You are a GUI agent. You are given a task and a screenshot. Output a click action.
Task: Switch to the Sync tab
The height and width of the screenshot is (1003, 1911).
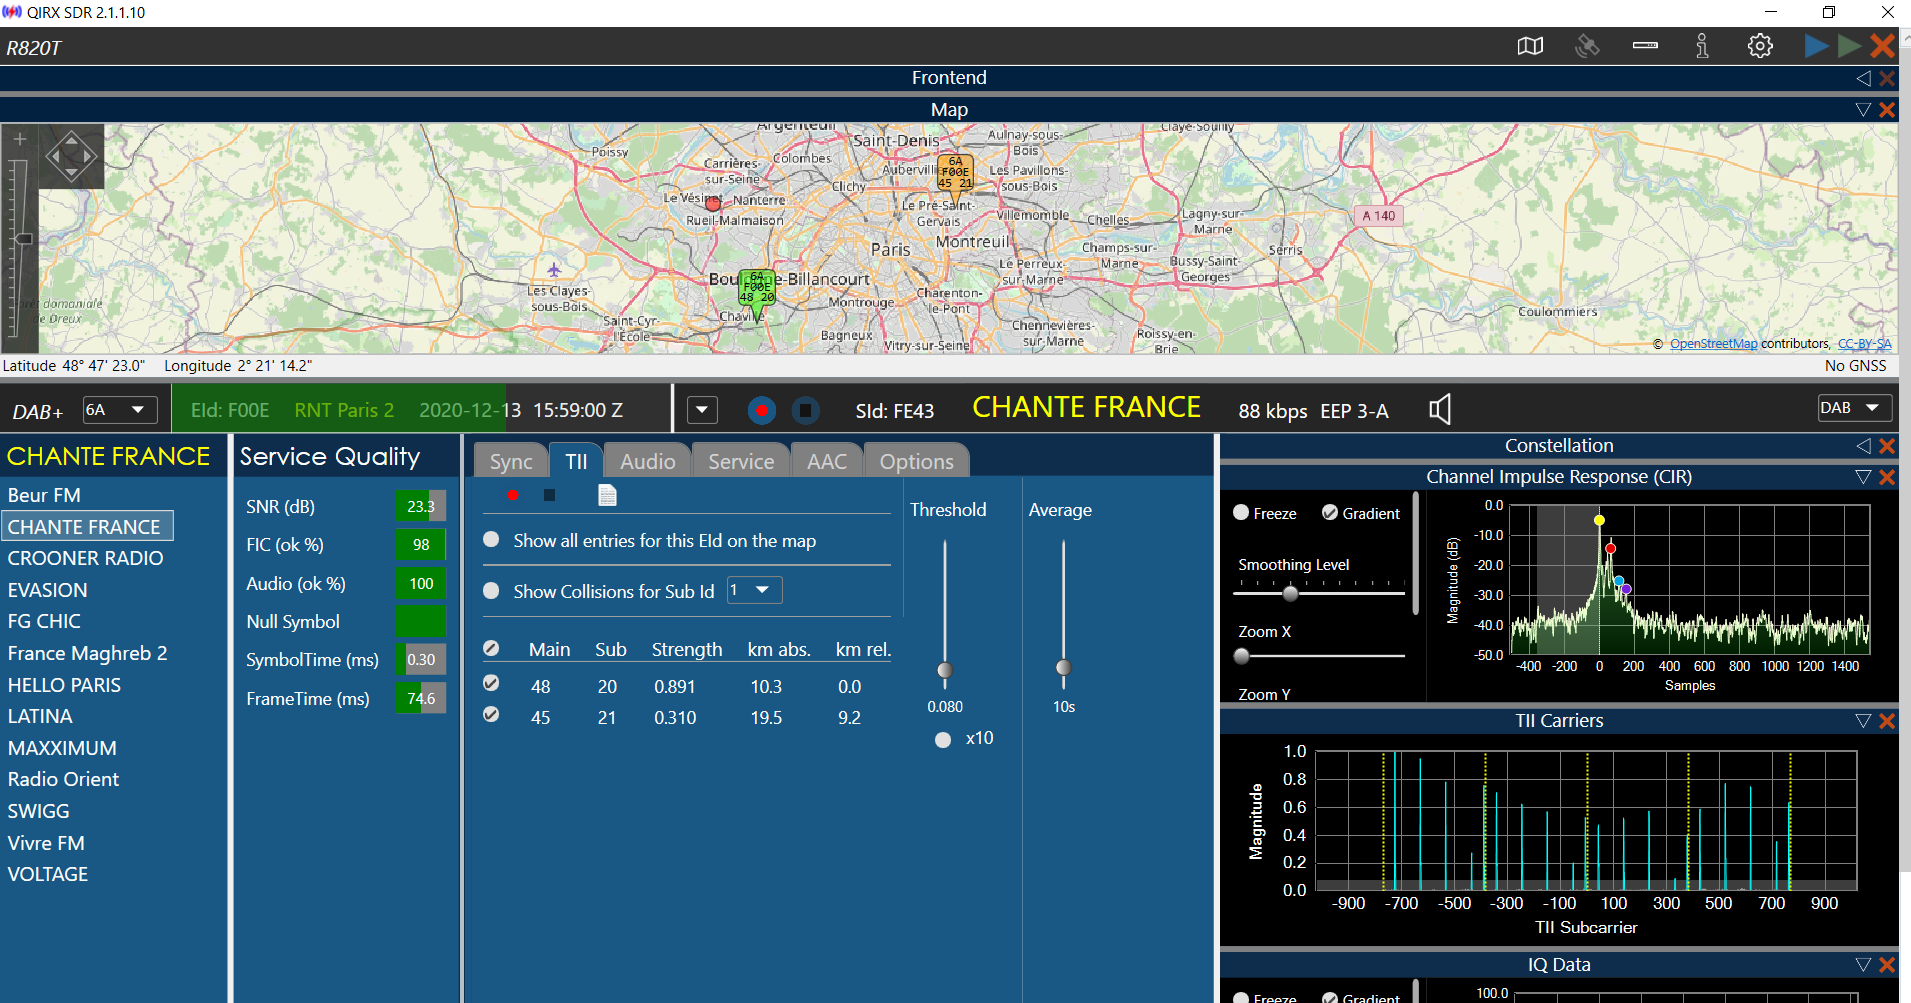pyautogui.click(x=510, y=461)
